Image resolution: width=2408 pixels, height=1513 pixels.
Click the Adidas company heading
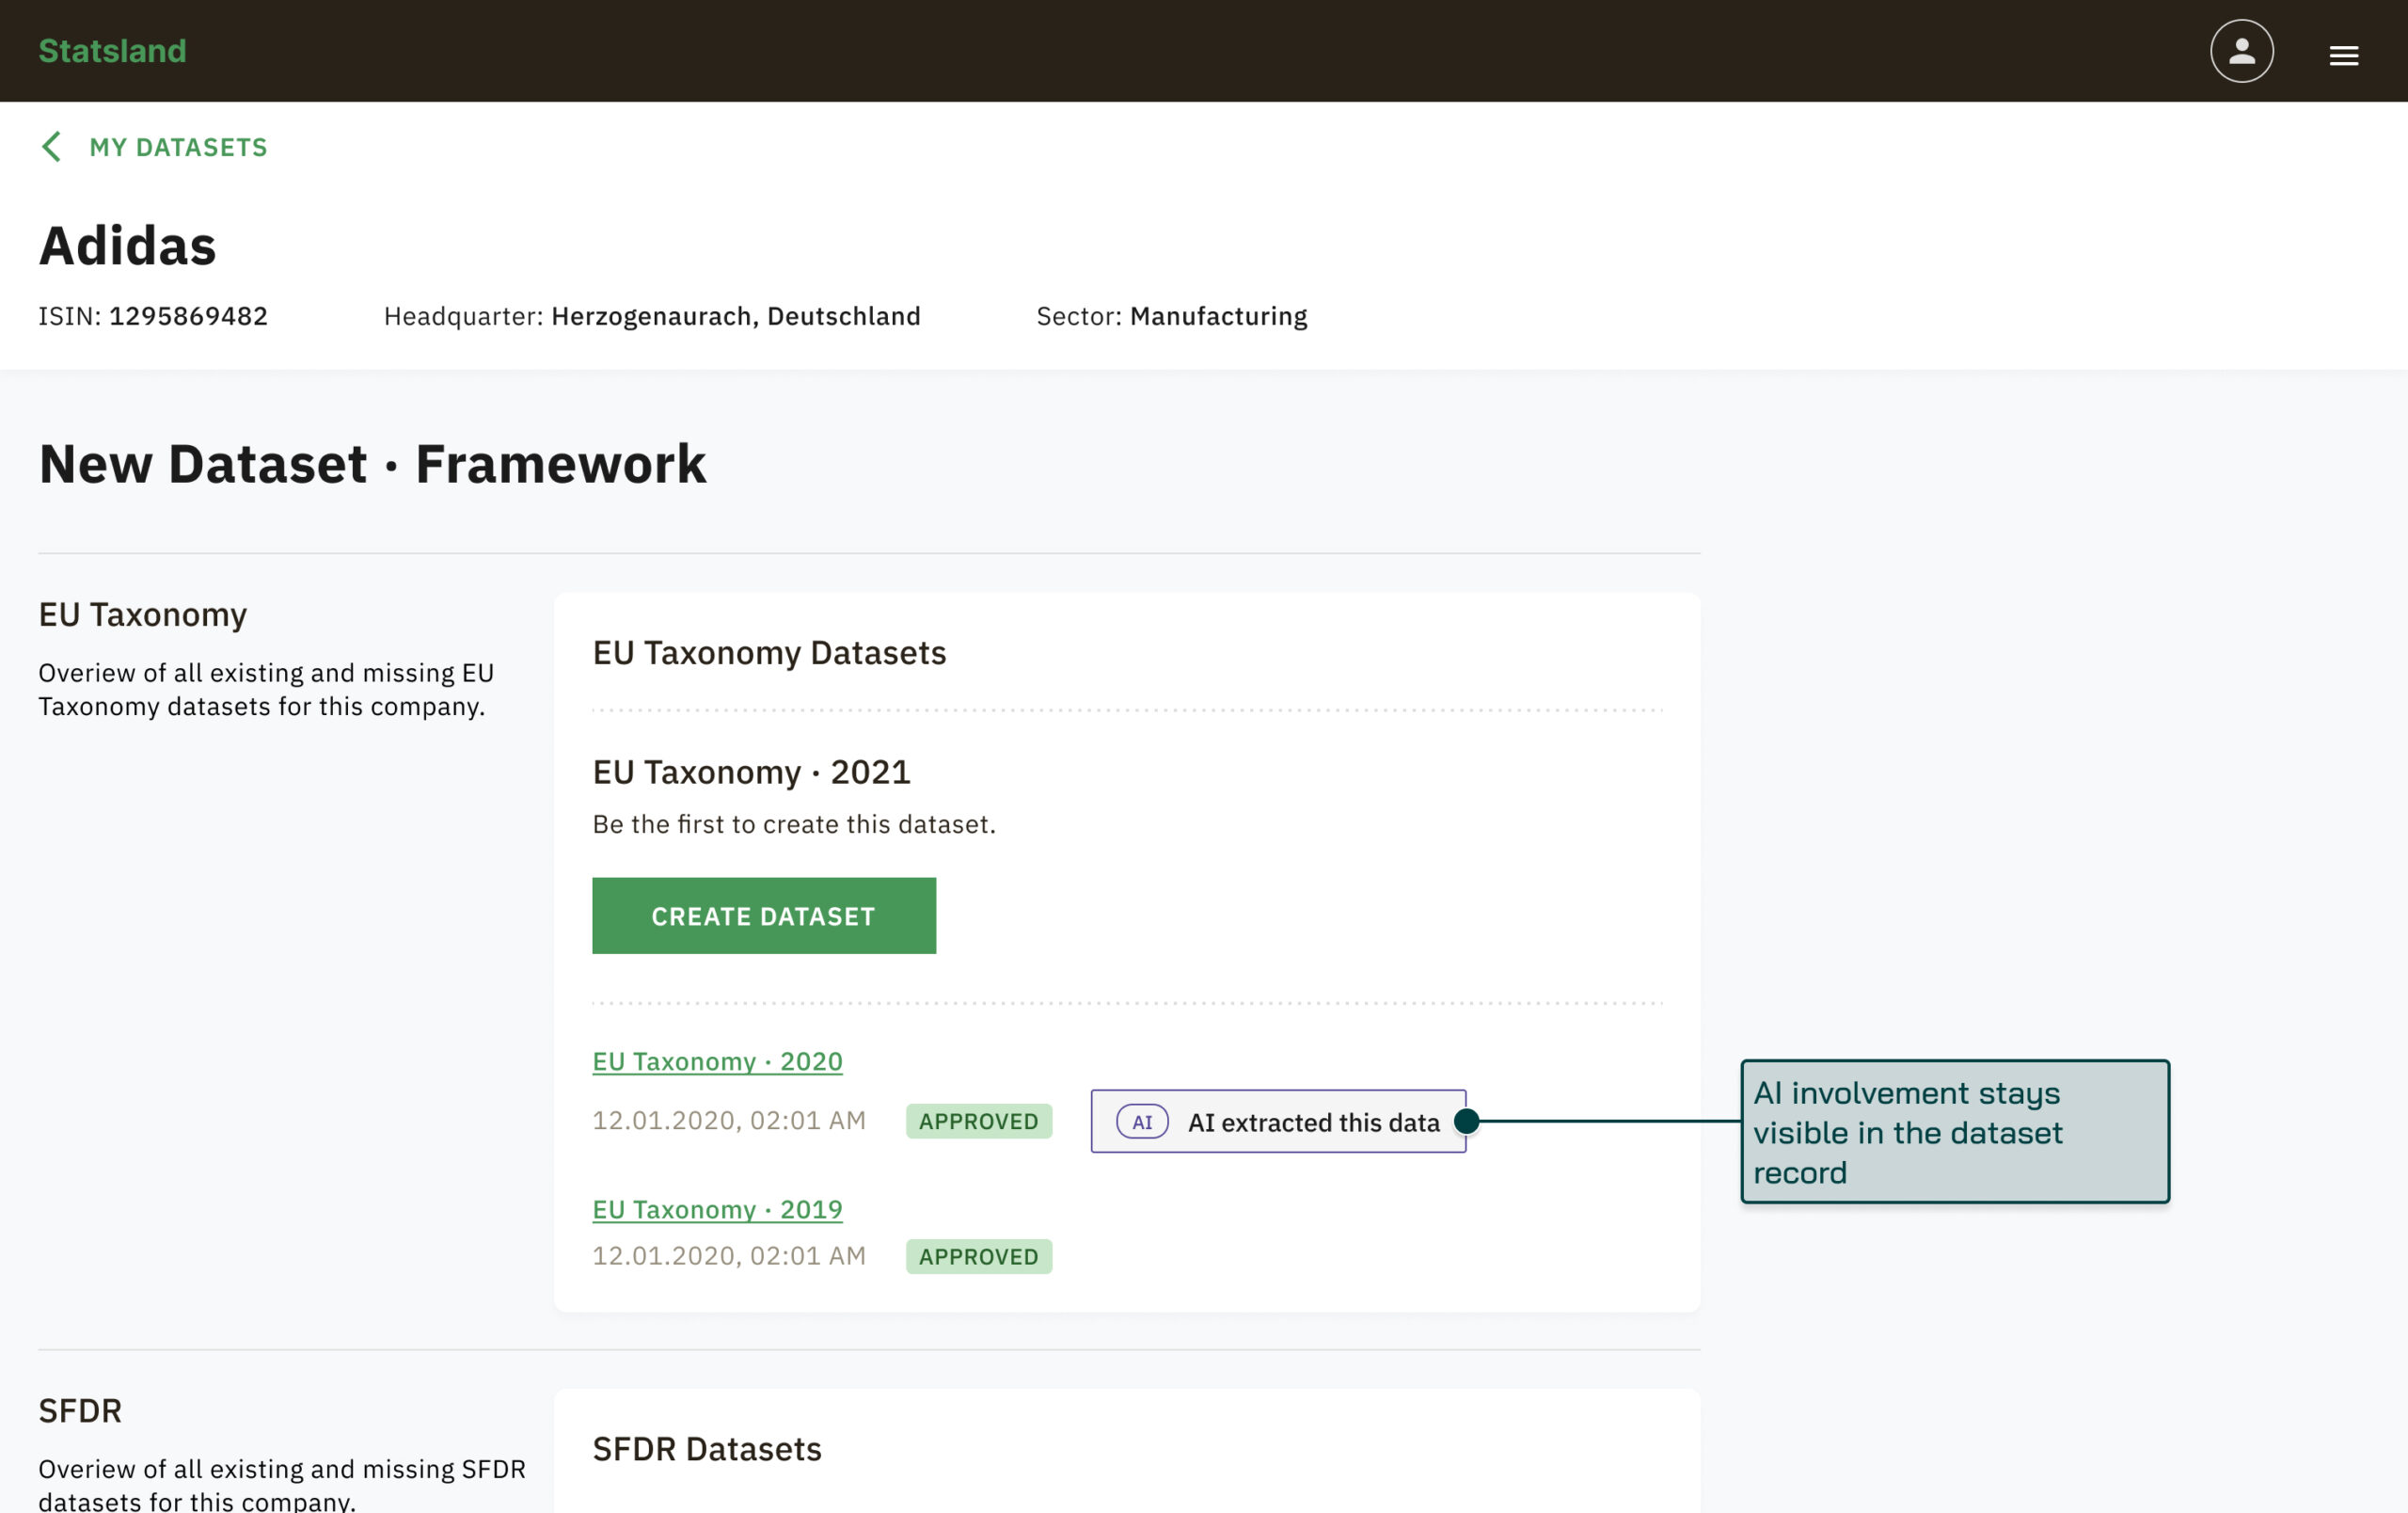tap(127, 246)
